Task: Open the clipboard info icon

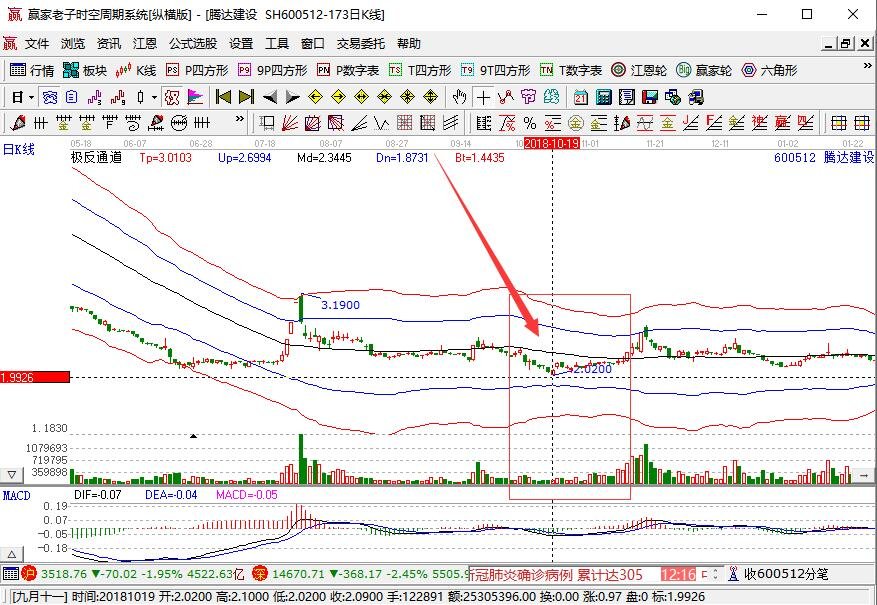Action: click(71, 97)
